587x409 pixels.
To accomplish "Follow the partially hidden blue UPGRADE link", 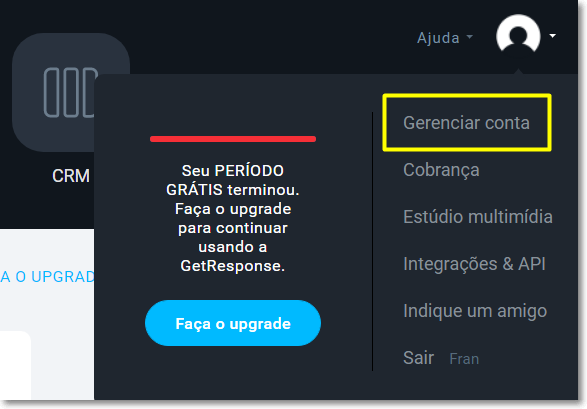I will tap(47, 277).
